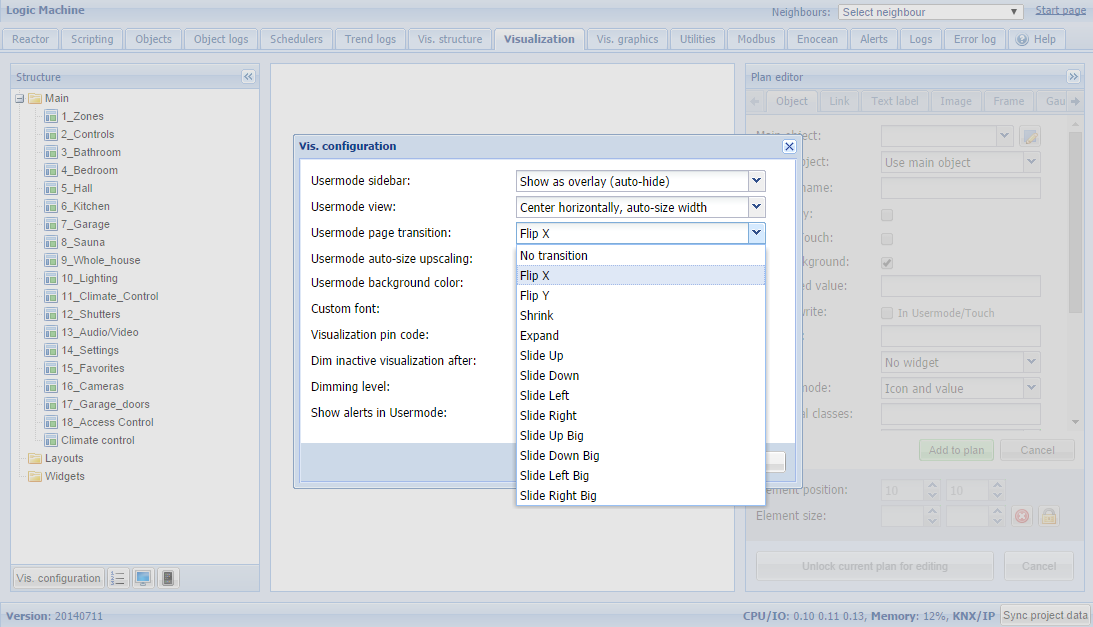This screenshot has width=1093, height=627.
Task: Open the smartphone view icon
Action: click(x=168, y=578)
